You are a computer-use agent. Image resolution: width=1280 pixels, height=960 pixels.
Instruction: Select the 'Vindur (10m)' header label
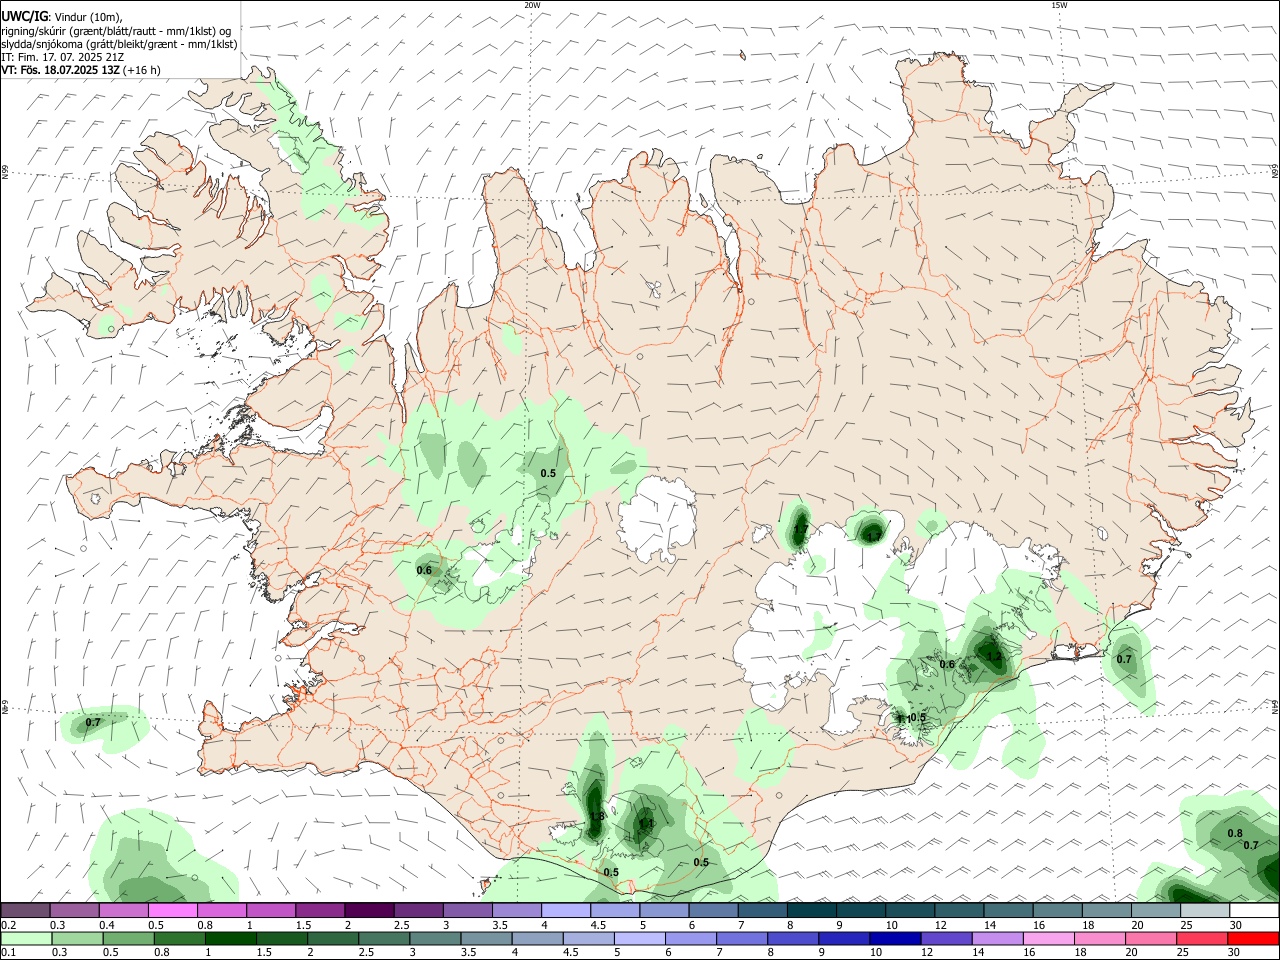coord(88,16)
